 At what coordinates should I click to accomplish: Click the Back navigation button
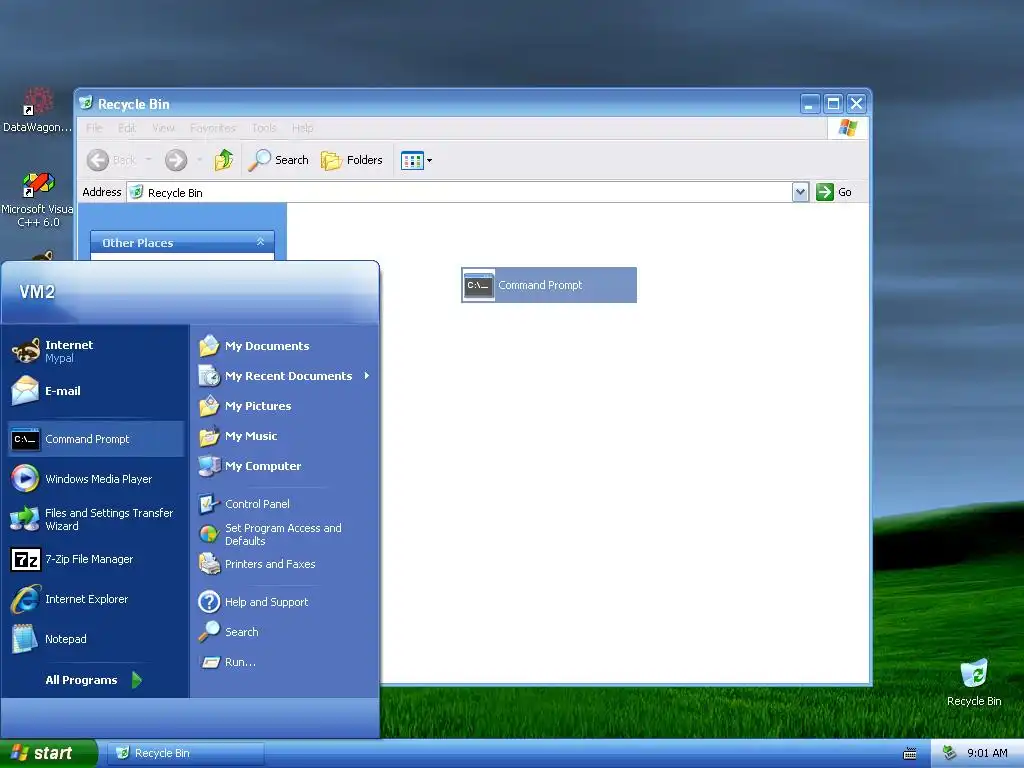[111, 160]
